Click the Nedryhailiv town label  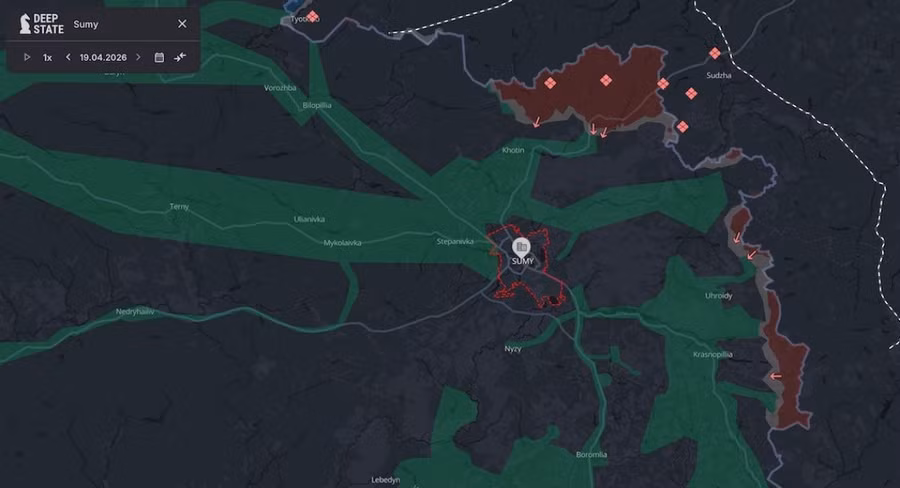(136, 311)
